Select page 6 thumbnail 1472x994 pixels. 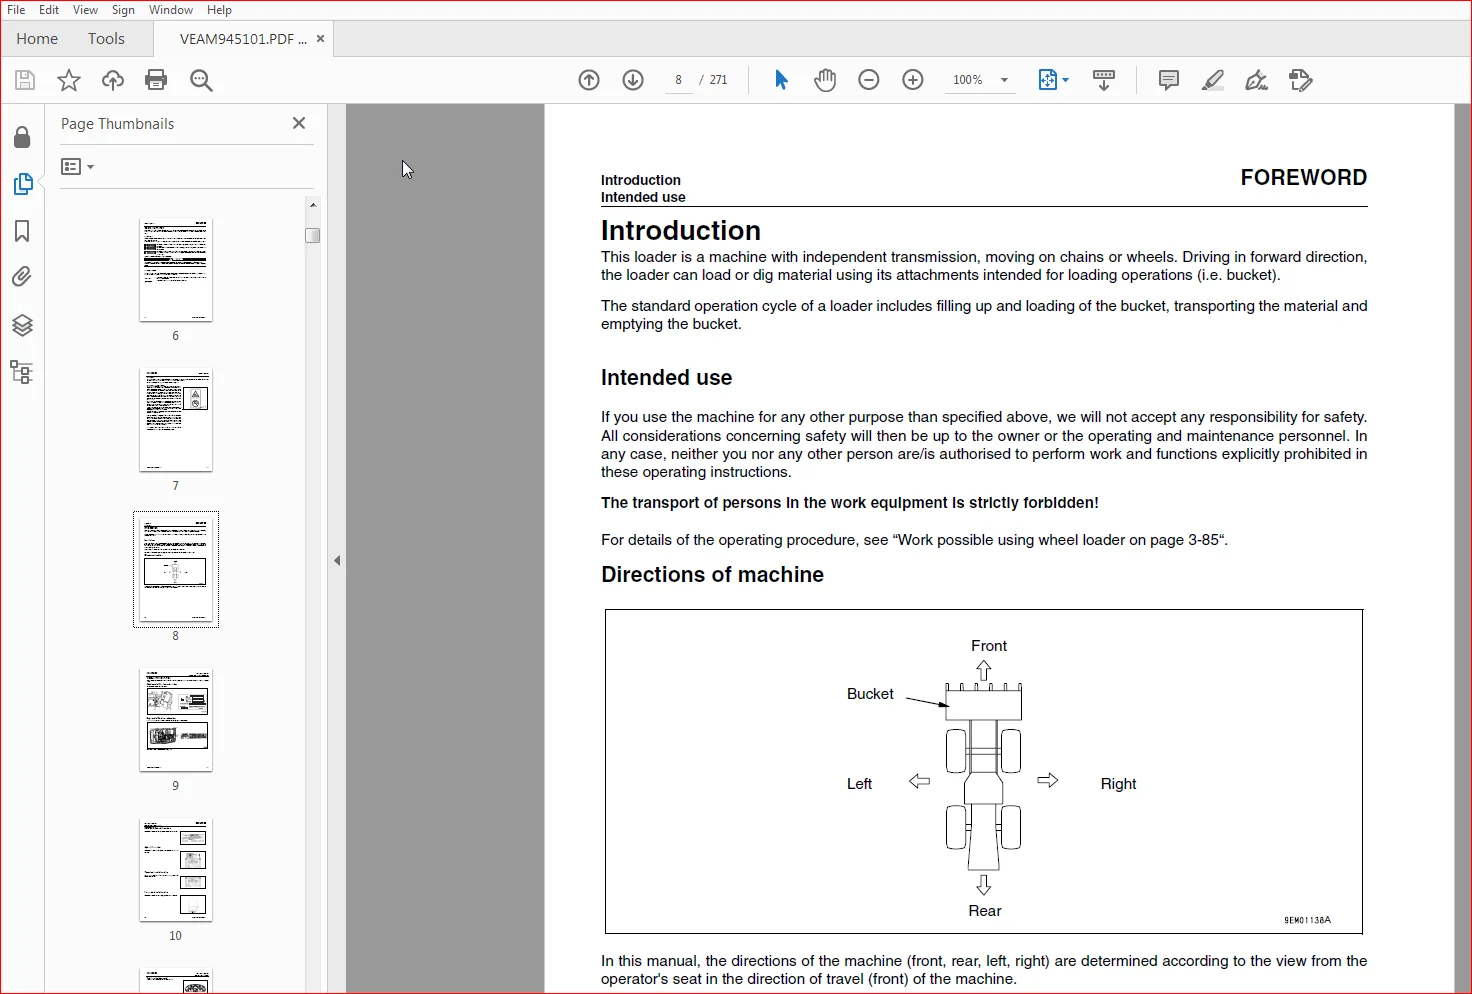[176, 270]
